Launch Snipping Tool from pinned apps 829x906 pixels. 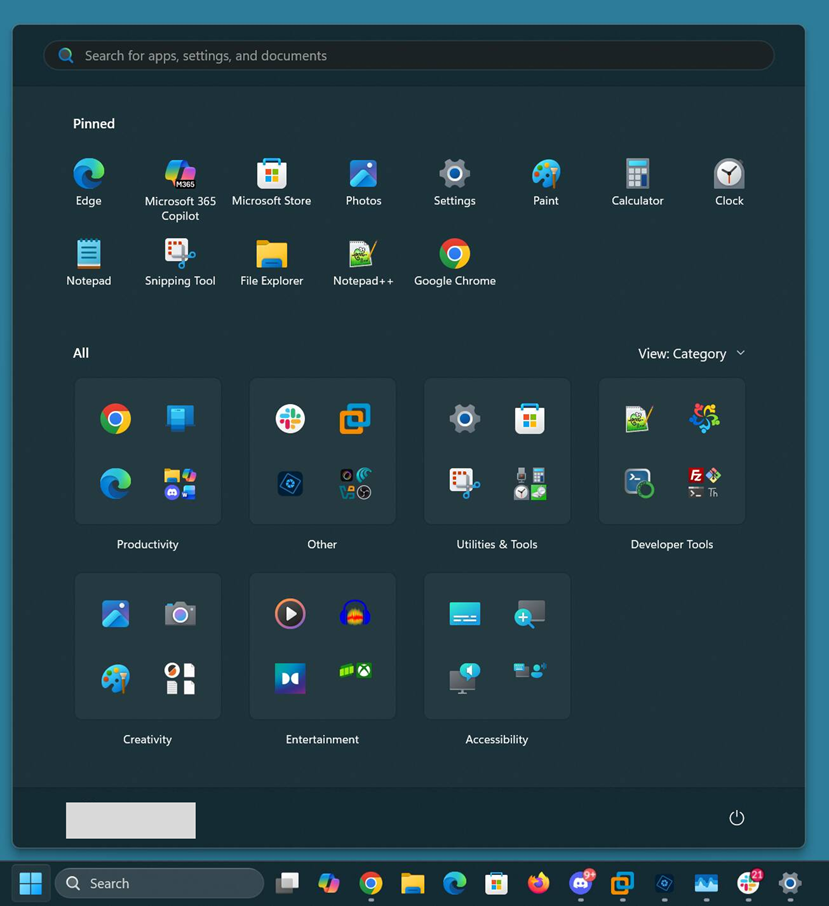[180, 255]
